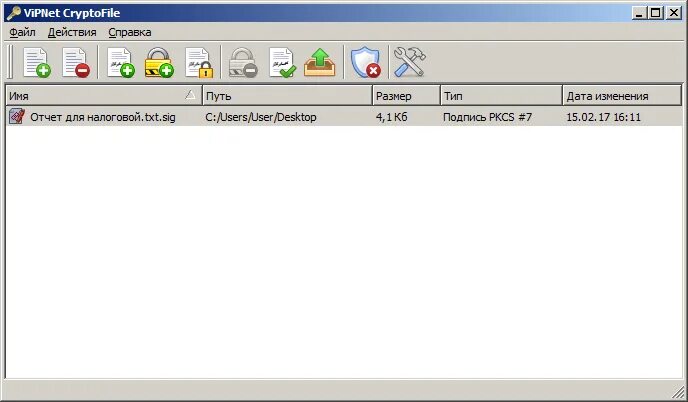Click the Remove file icon with red minus
The width and height of the screenshot is (688, 402).
click(76, 62)
